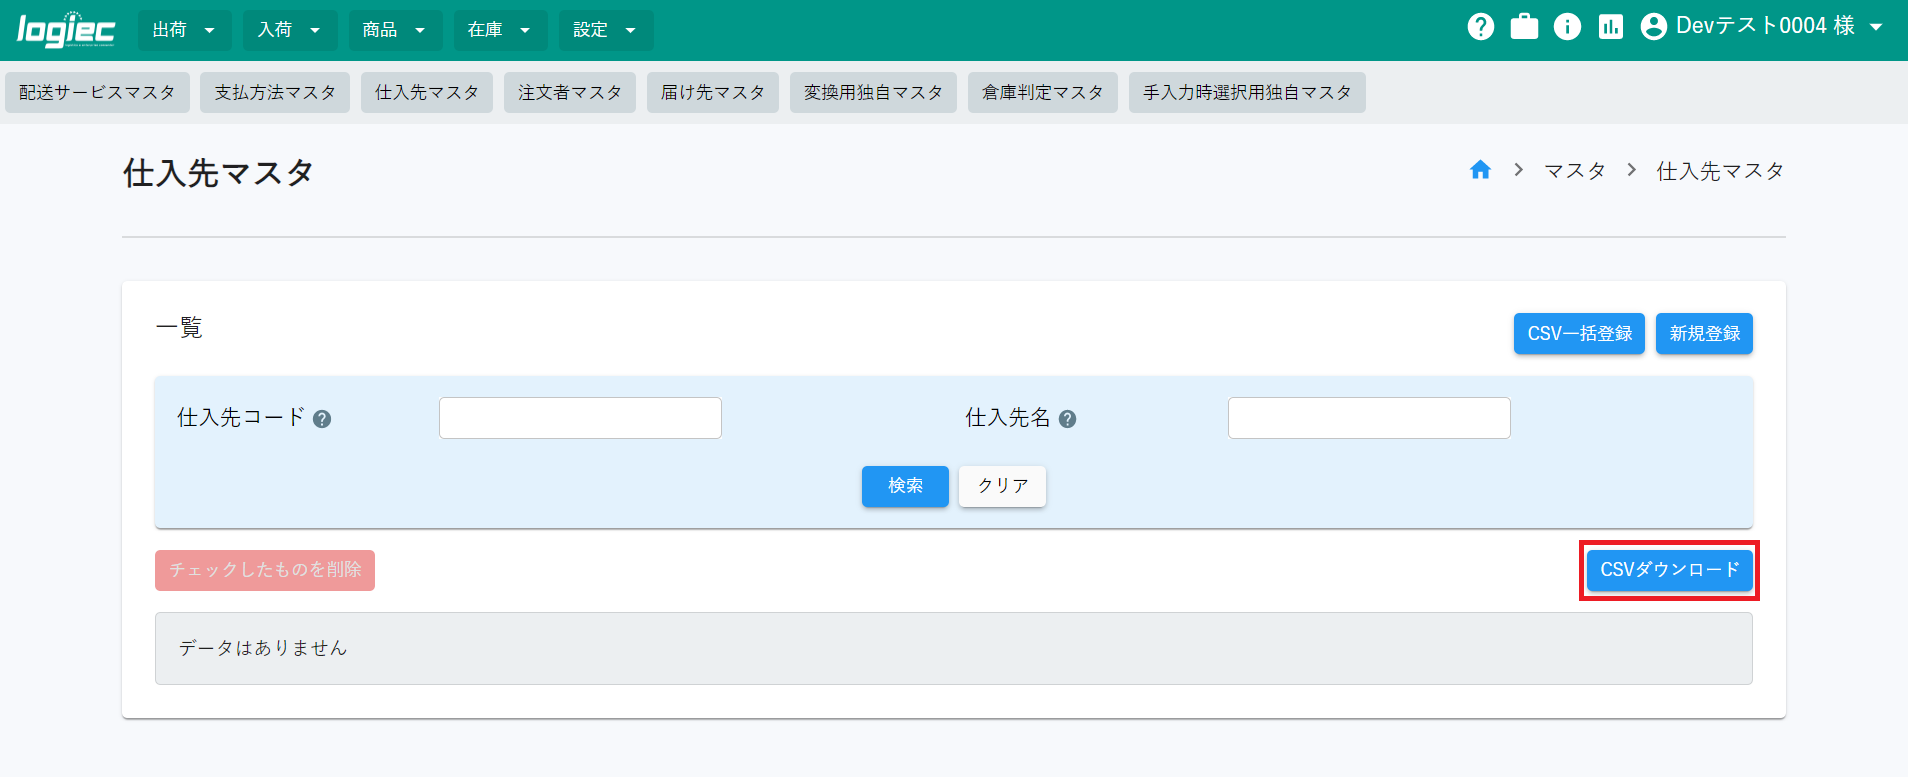Click チェックしたものを削除 button
This screenshot has height=777, width=1908.
[x=265, y=570]
